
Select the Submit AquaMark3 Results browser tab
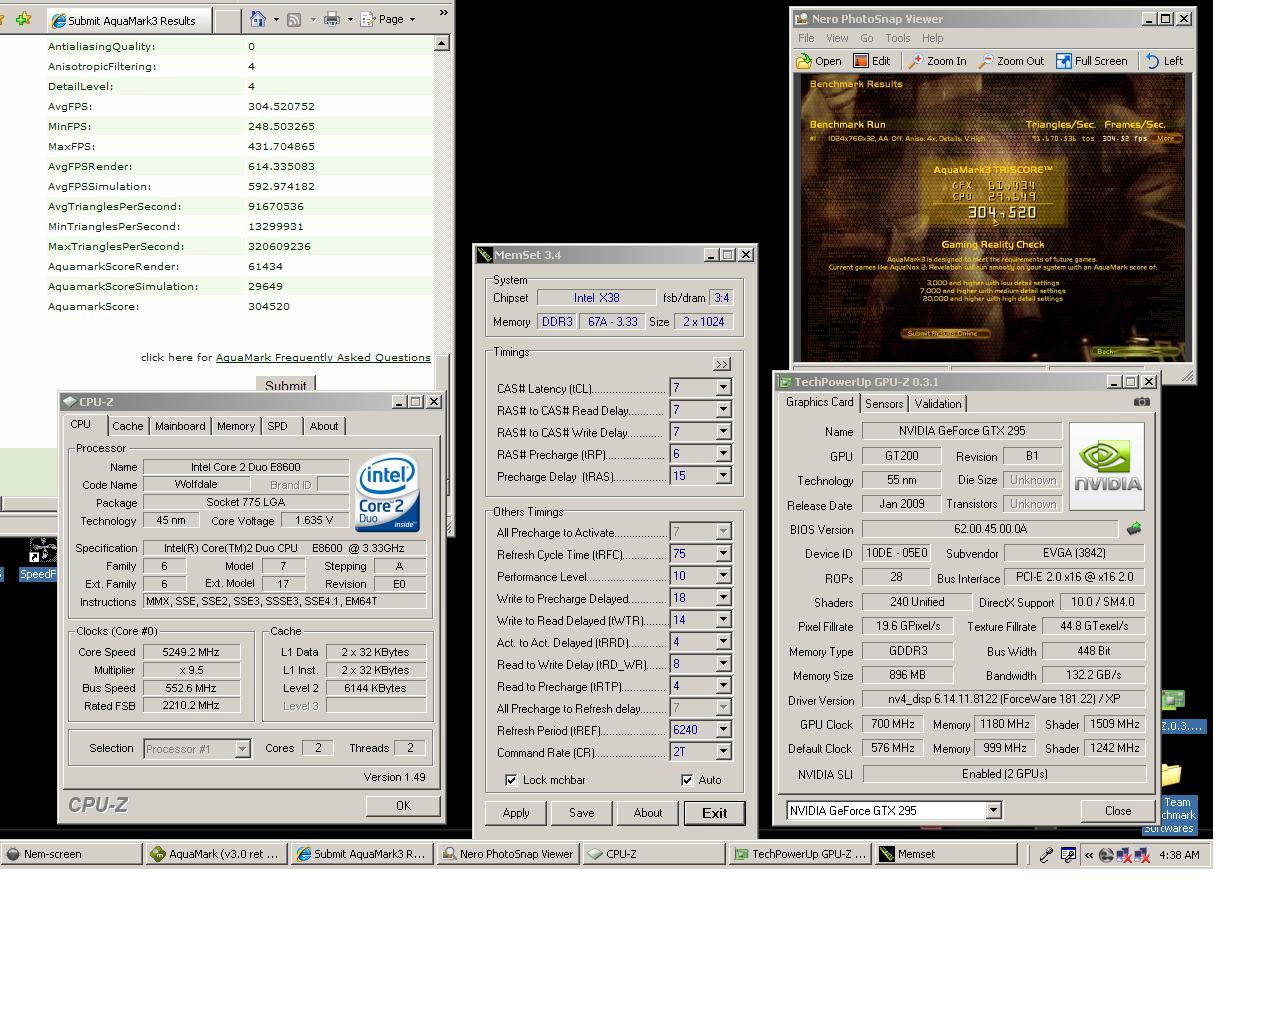pyautogui.click(x=129, y=20)
